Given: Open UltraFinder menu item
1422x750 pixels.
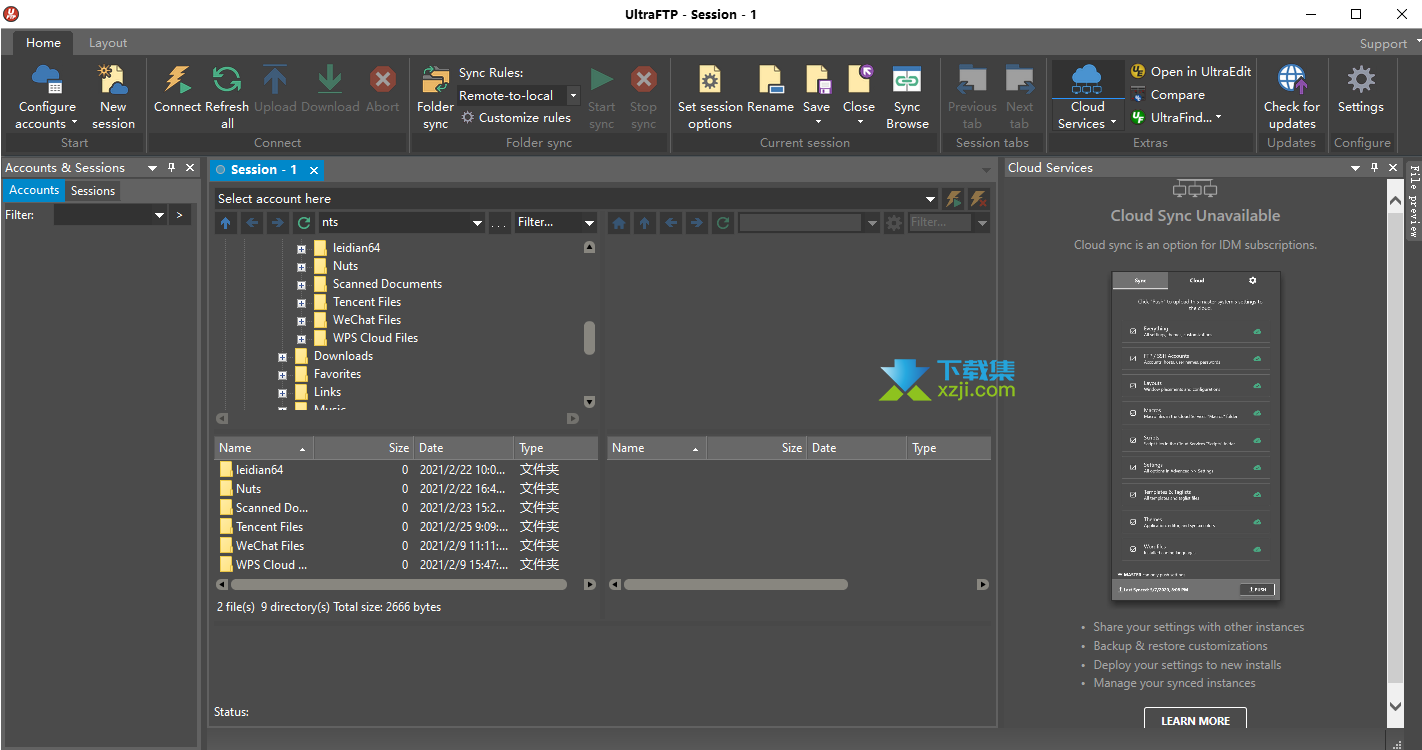Looking at the screenshot, I should pos(1177,117).
